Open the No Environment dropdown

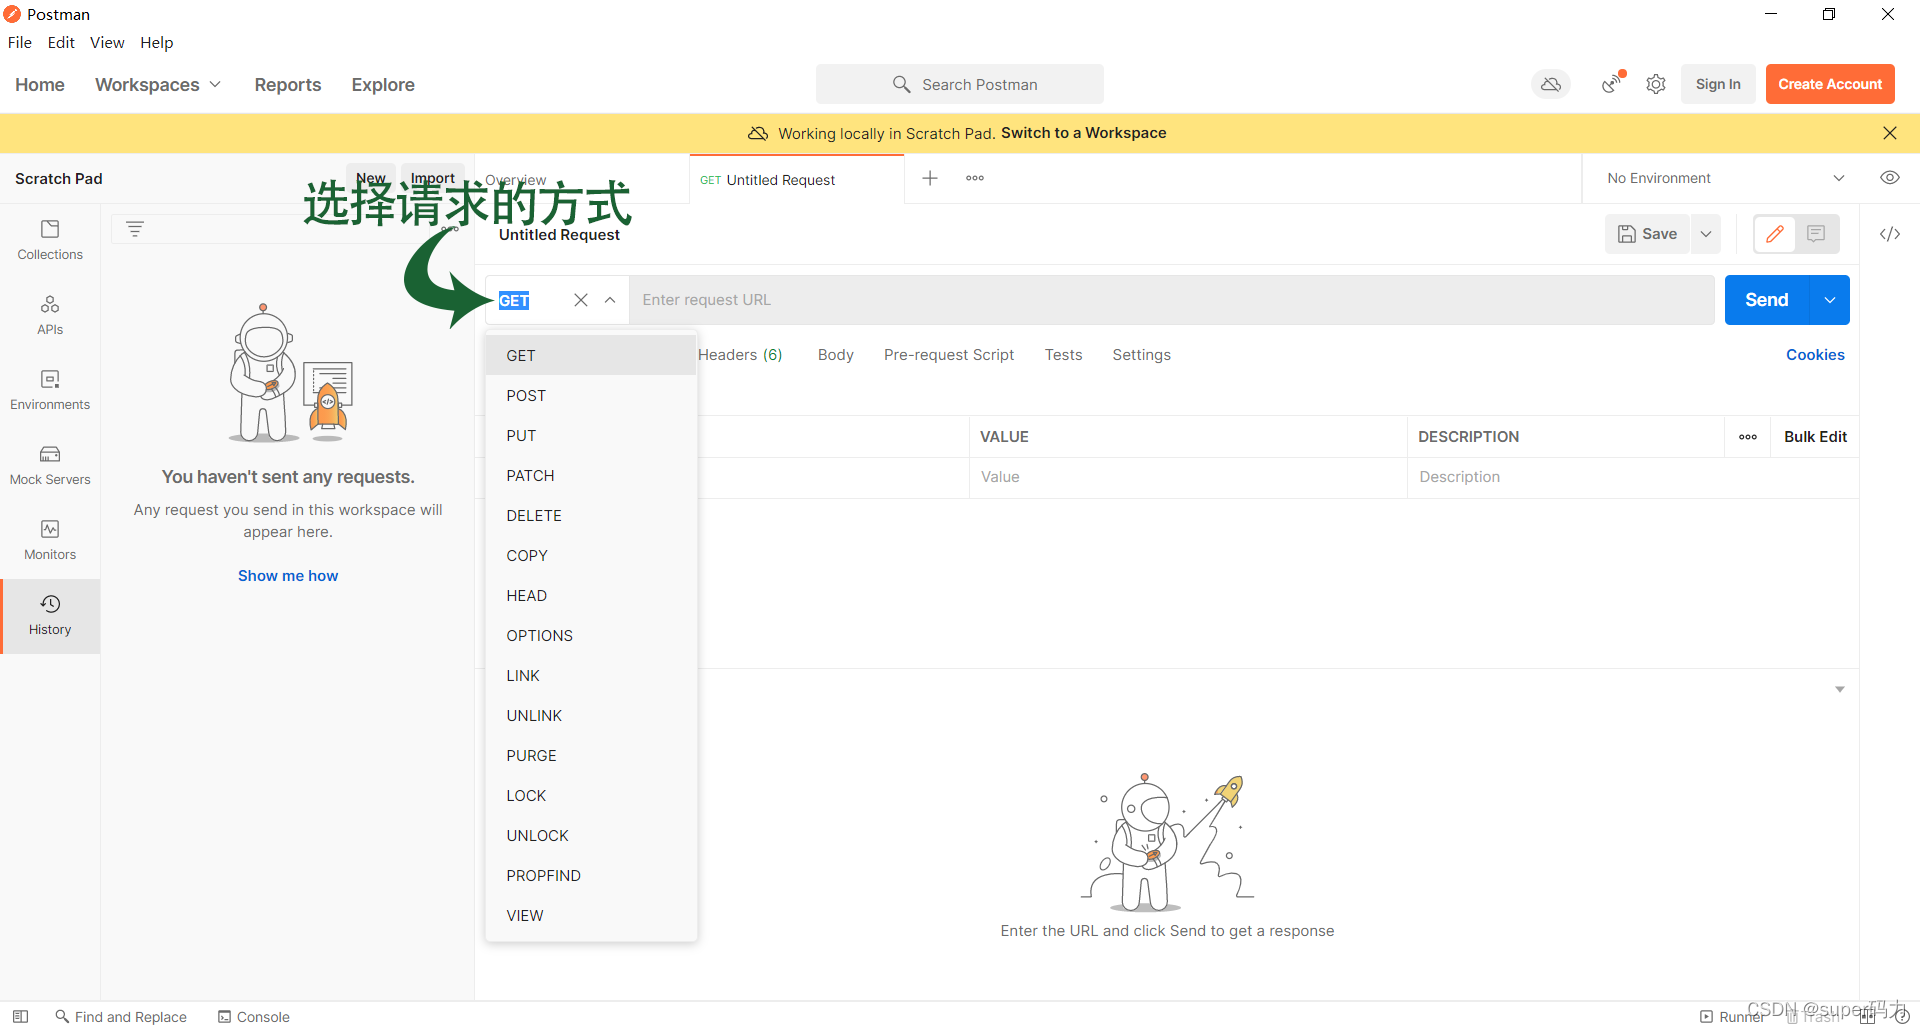[1725, 178]
